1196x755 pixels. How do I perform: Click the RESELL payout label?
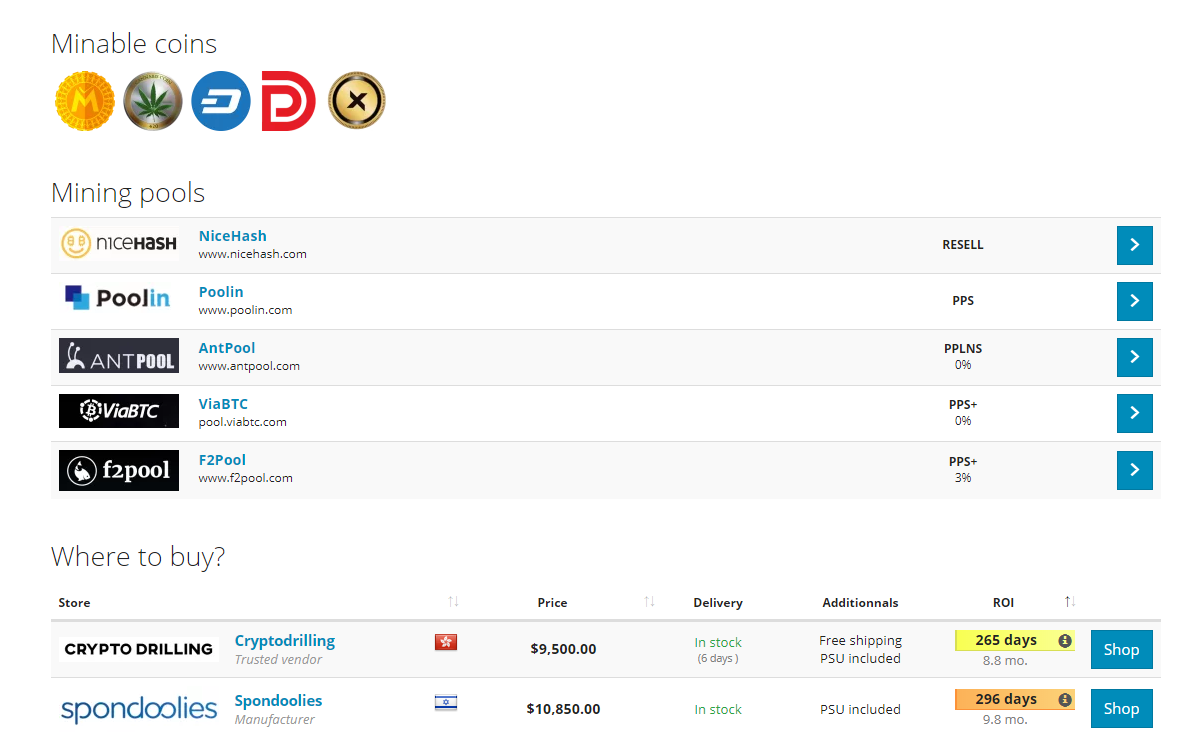963,245
